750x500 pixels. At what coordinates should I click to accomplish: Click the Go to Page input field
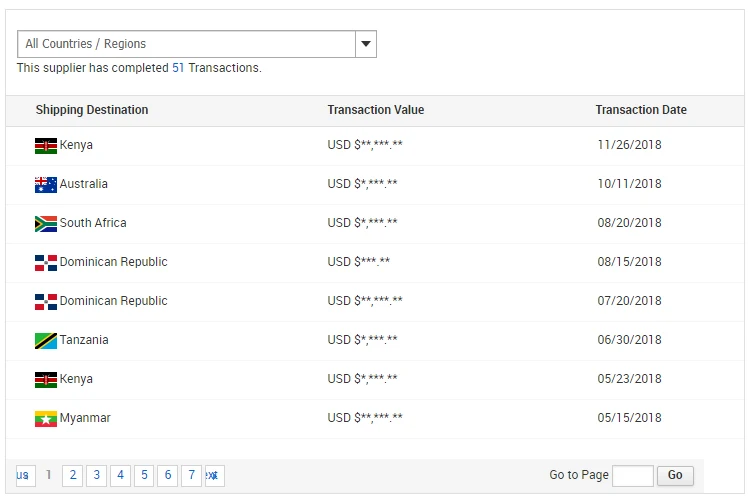[632, 475]
